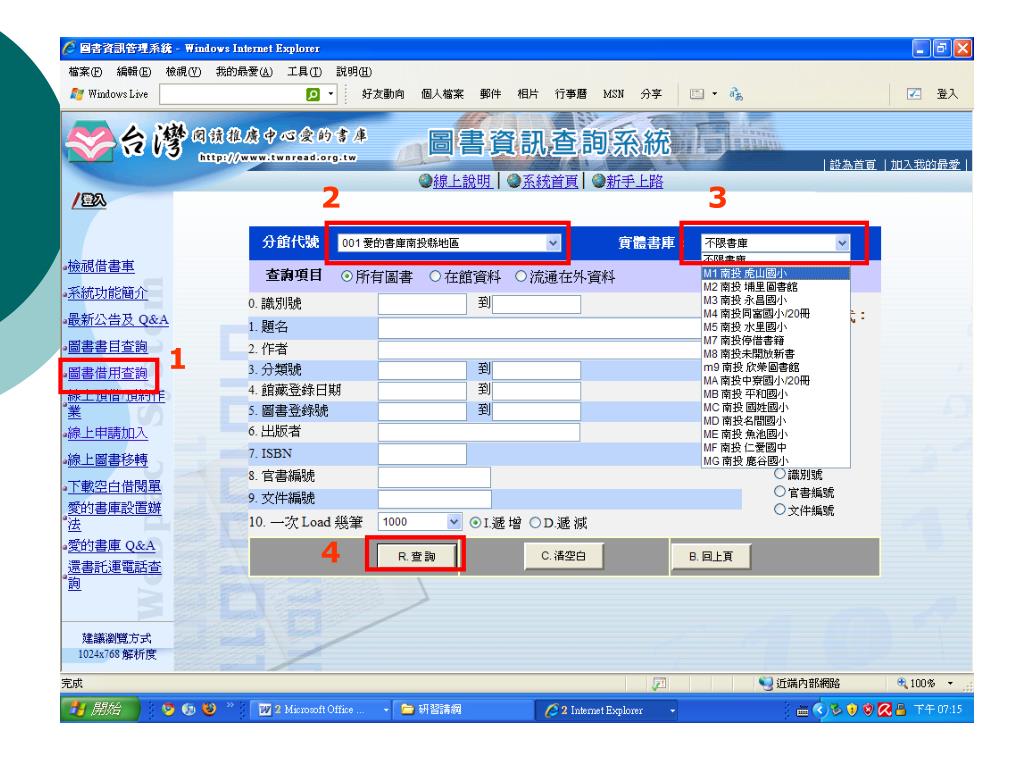The height and width of the screenshot is (768, 1024).
Task: Click the R.查詢 search button
Action: [x=416, y=556]
